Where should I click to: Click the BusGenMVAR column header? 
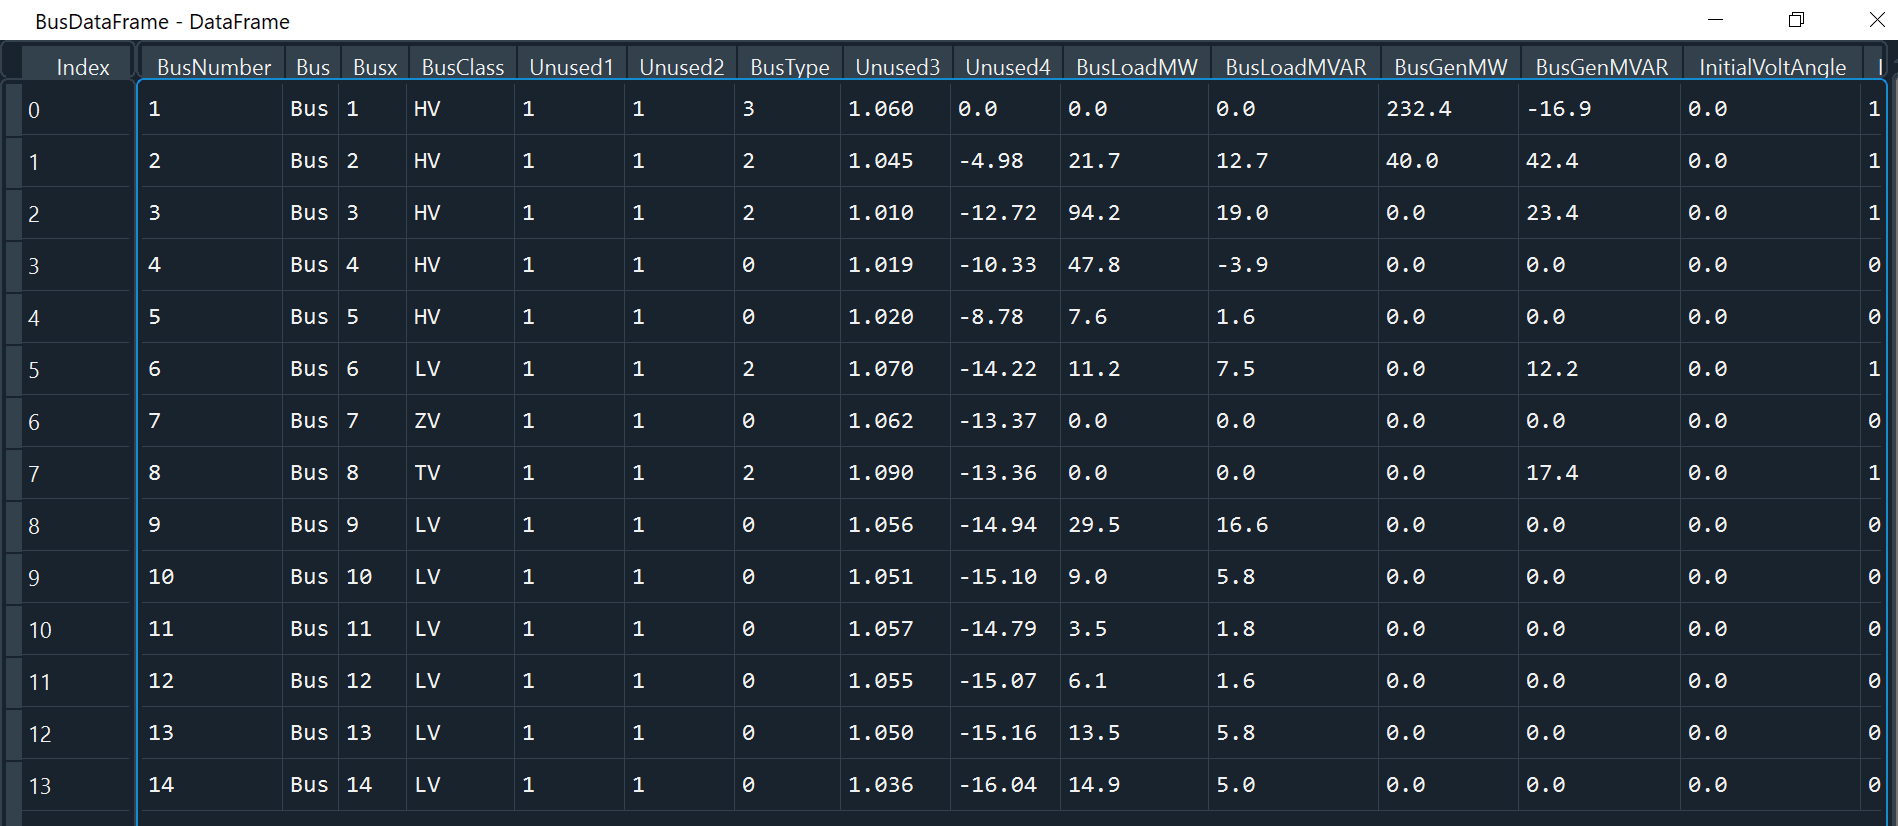pyautogui.click(x=1601, y=67)
